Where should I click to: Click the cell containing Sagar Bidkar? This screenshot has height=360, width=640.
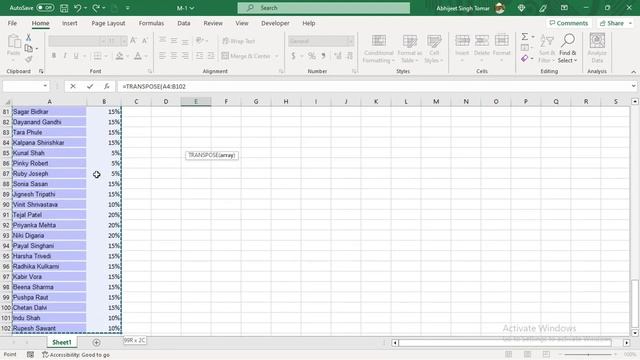click(x=49, y=112)
